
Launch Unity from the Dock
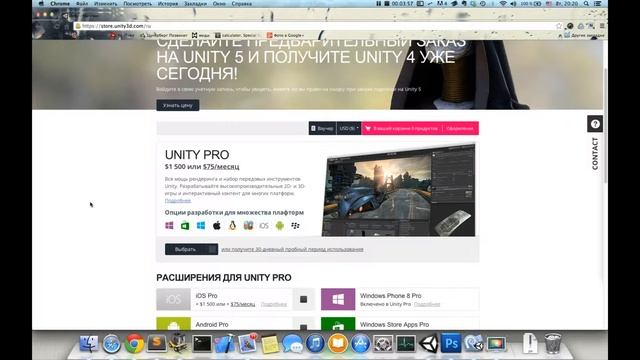(428, 344)
